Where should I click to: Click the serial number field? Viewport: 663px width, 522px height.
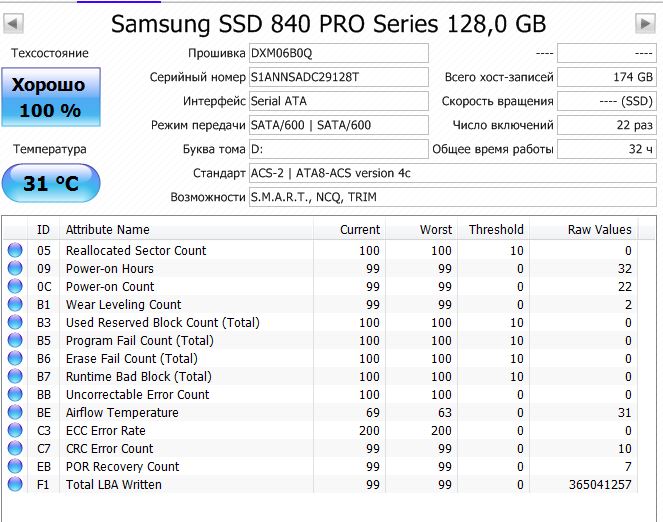pyautogui.click(x=338, y=77)
